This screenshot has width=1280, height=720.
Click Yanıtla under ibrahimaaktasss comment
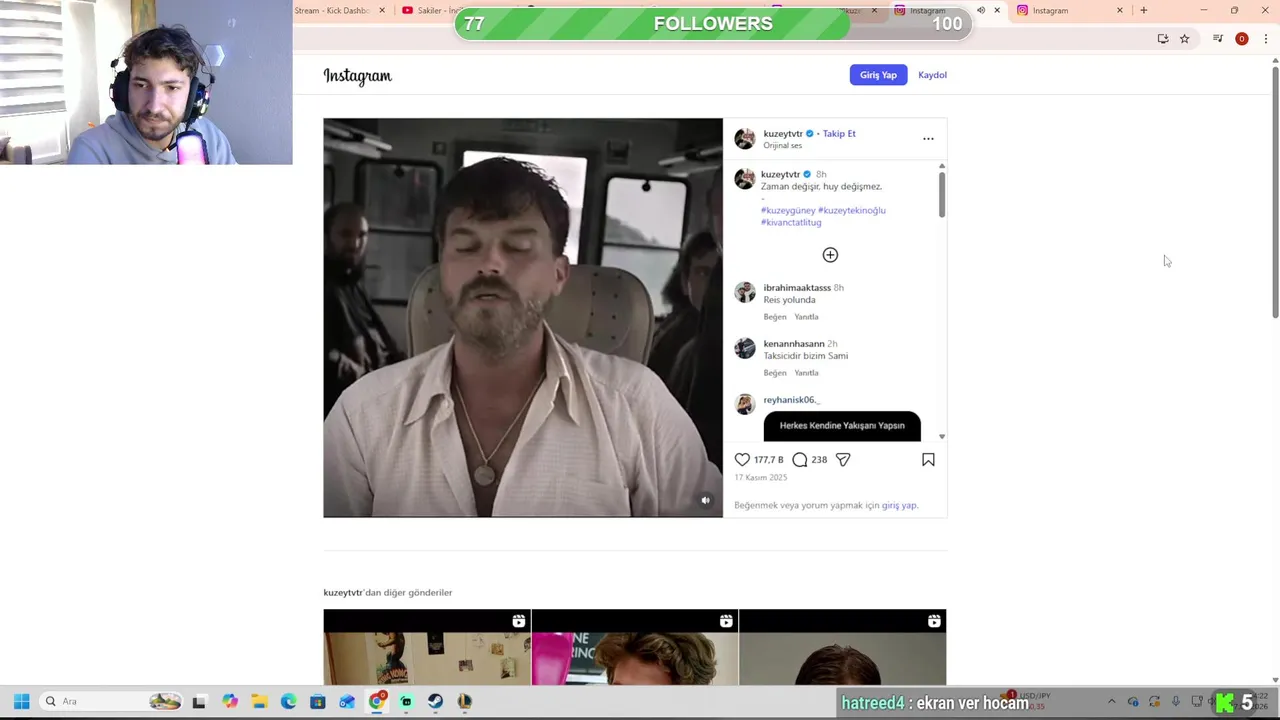click(806, 317)
